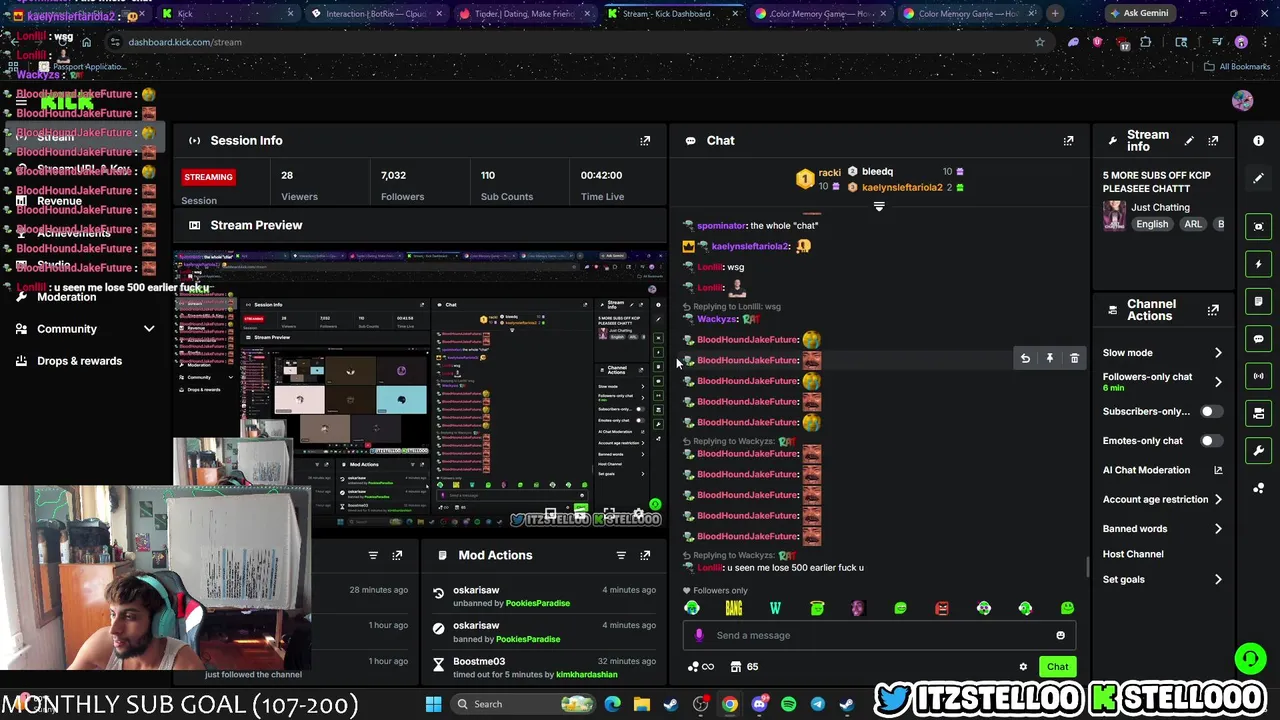Open the user avatar at top right
The height and width of the screenshot is (720, 1280).
point(1242,101)
